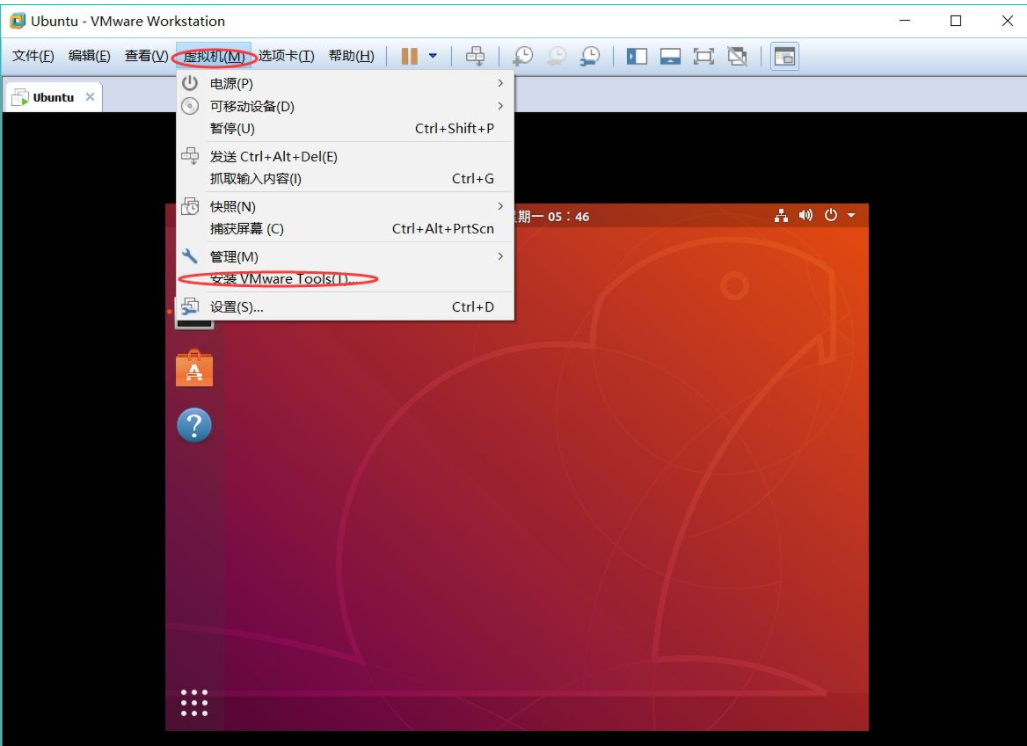The image size is (1027, 746).
Task: Open the 选项卡(T) menu
Action: [x=286, y=56]
